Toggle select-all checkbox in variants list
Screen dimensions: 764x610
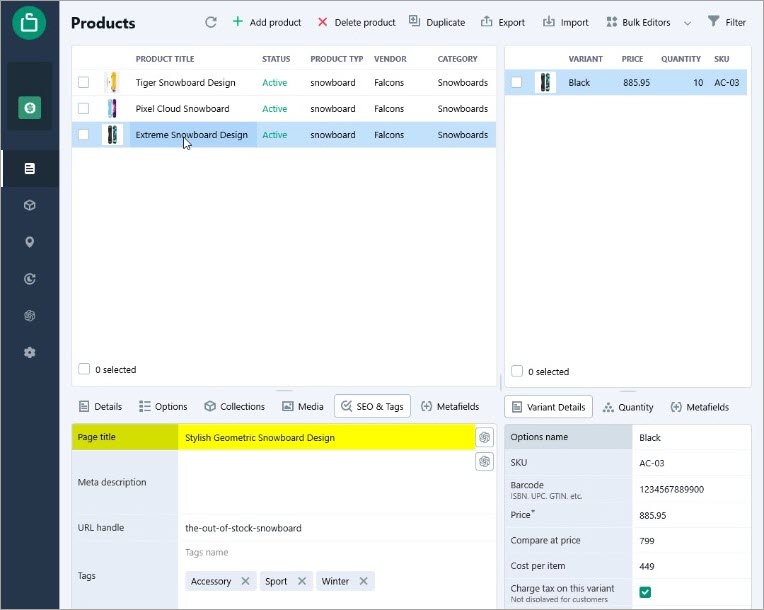coord(517,371)
